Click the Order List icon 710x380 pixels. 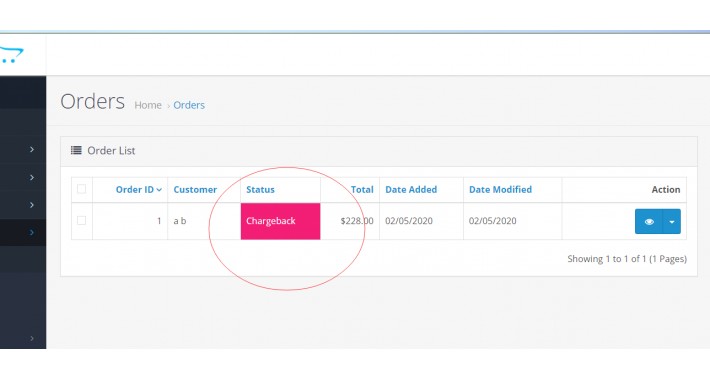point(76,150)
